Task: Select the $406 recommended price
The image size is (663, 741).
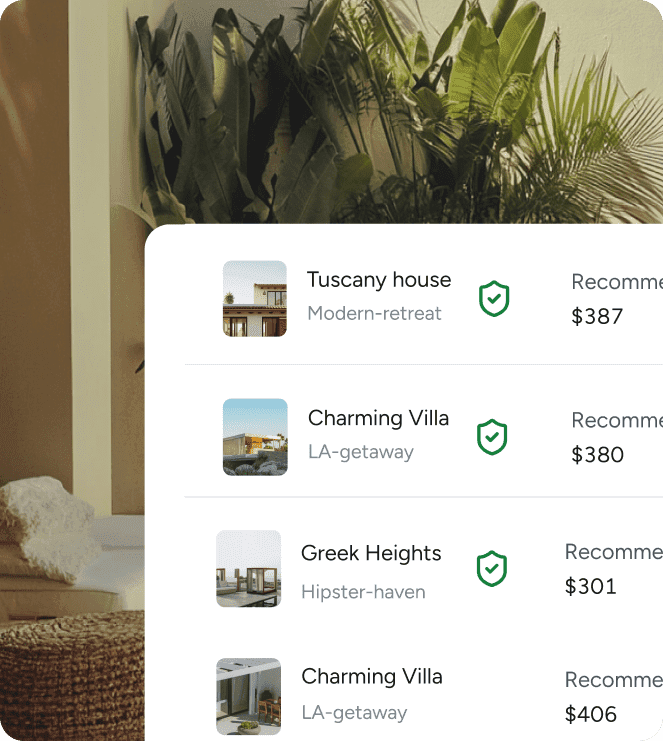Action: 591,714
